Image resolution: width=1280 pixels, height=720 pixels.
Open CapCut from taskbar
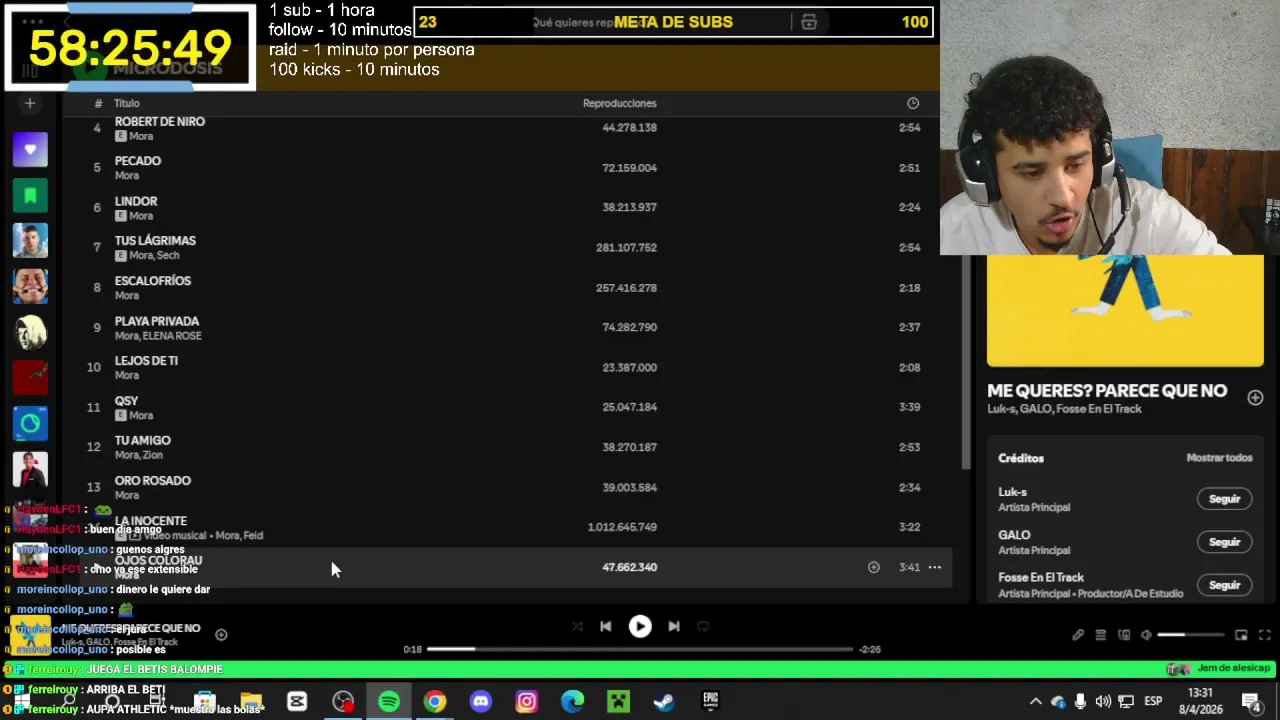coord(297,702)
